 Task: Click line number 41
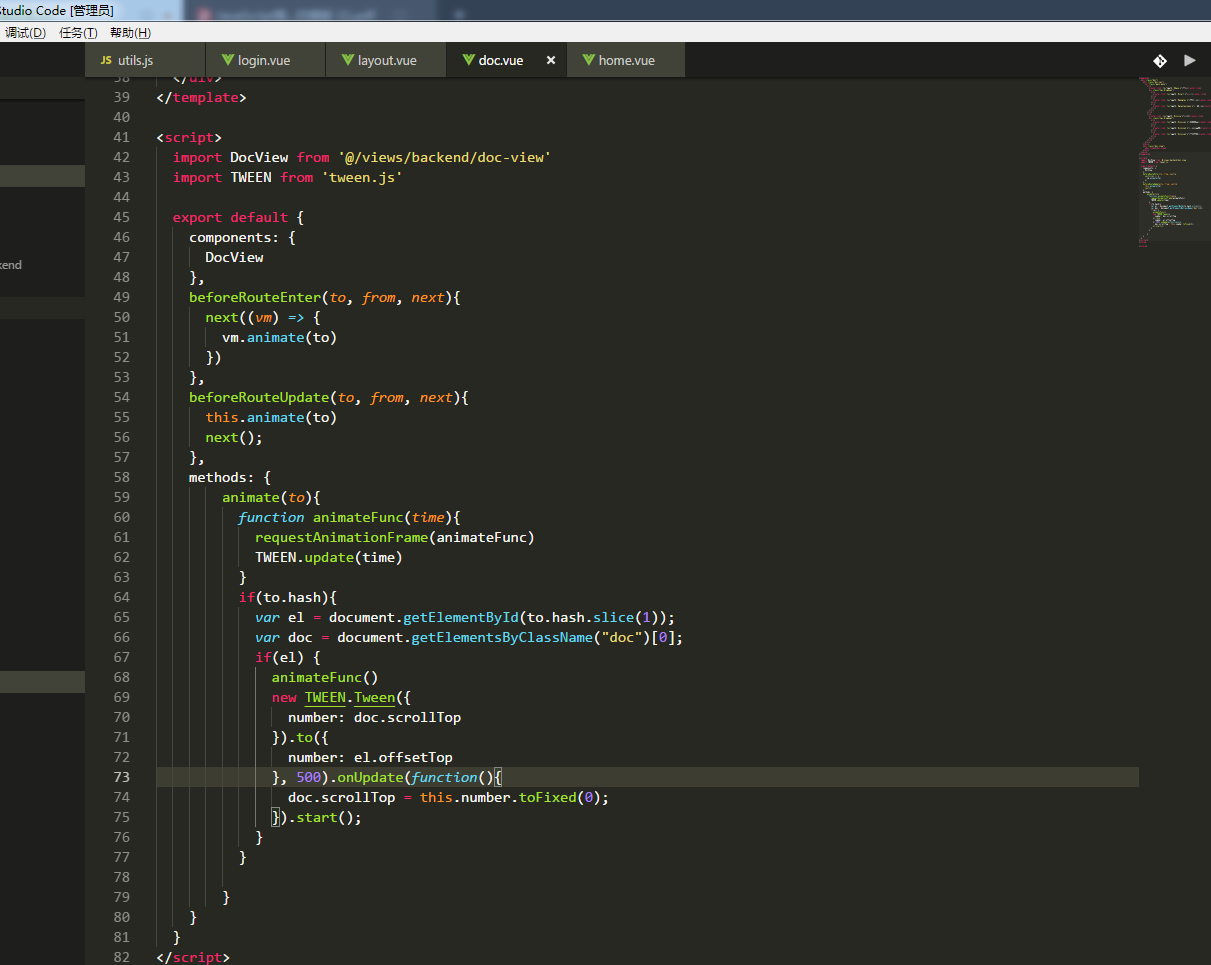(x=122, y=137)
